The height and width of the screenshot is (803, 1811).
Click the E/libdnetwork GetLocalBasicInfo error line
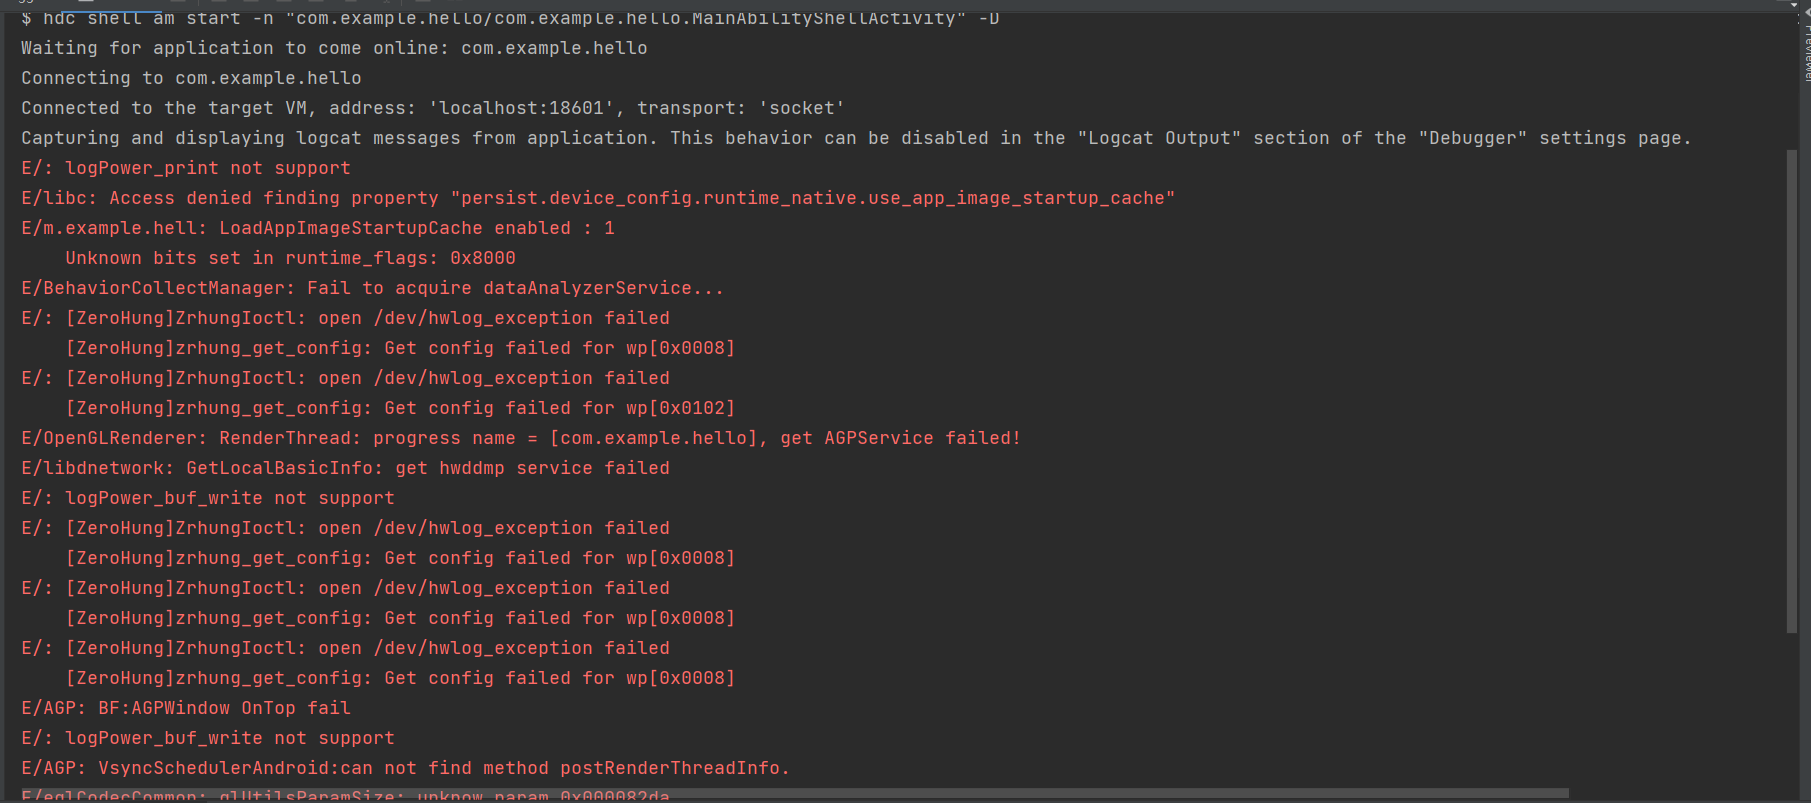345,468
